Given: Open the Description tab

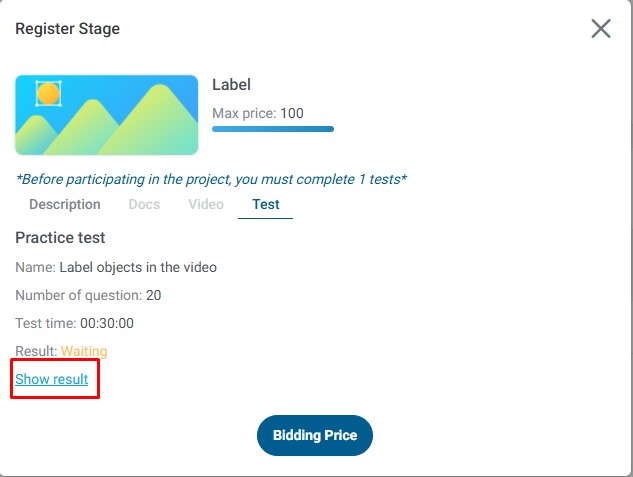Looking at the screenshot, I should point(65,204).
